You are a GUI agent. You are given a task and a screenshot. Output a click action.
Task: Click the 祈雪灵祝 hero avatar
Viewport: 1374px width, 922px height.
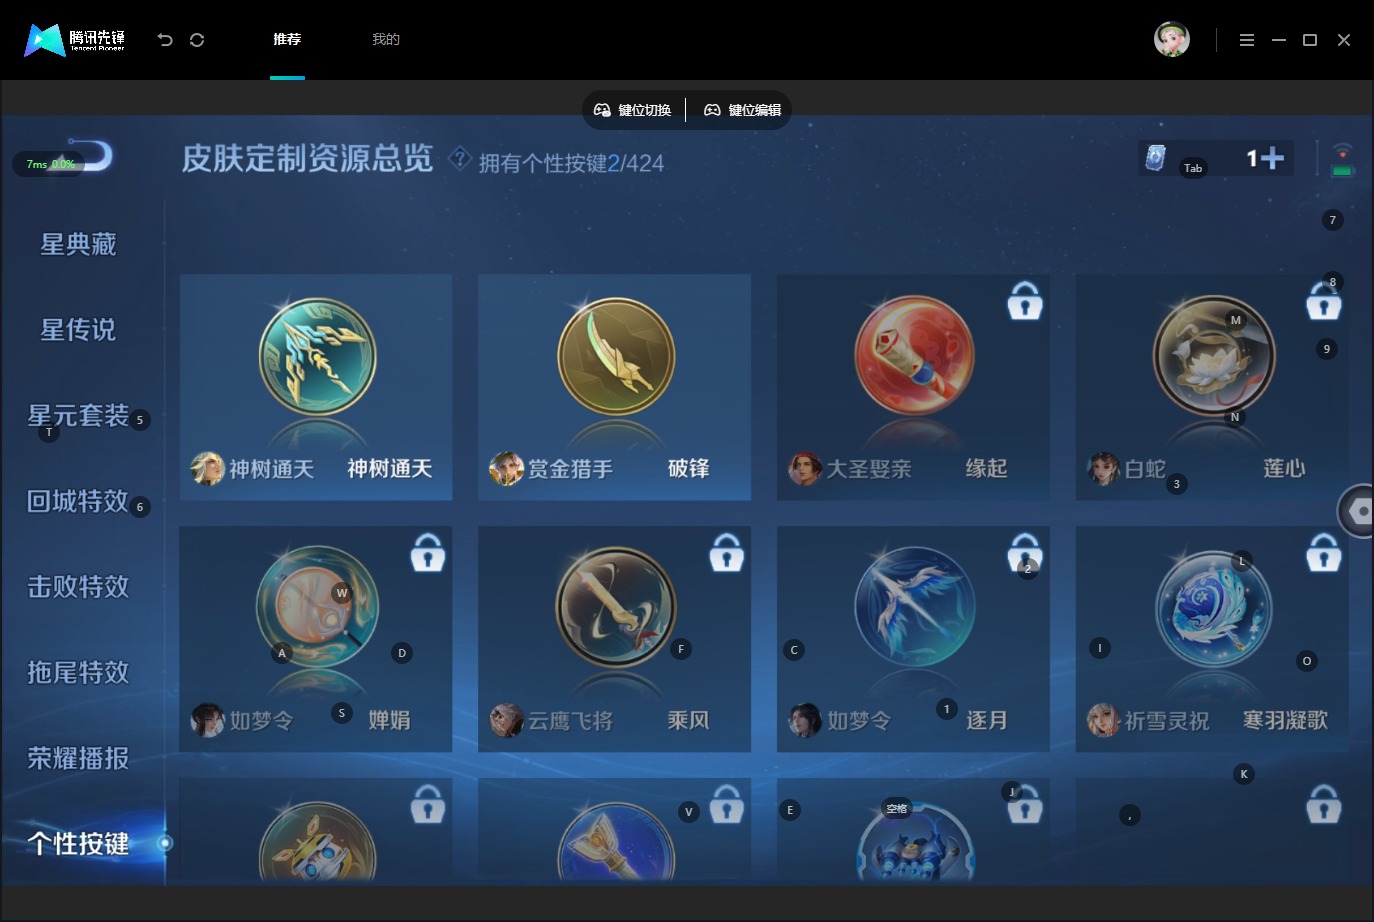pos(1103,720)
